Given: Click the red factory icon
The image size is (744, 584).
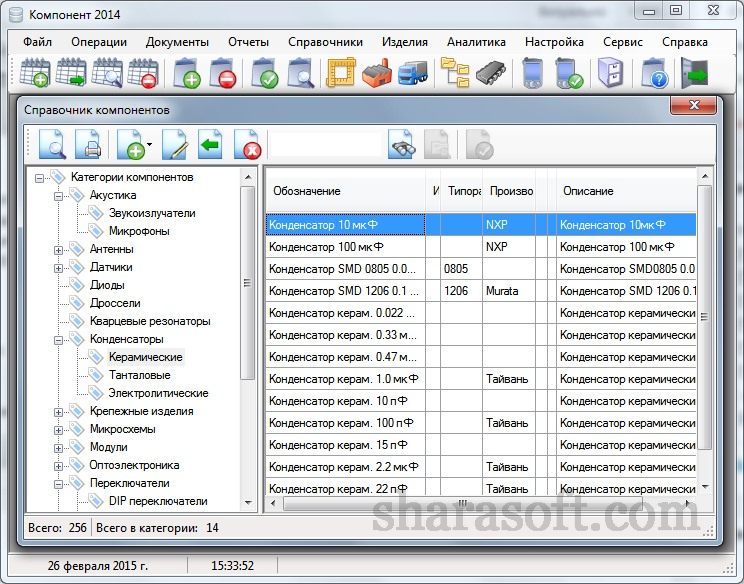Looking at the screenshot, I should tap(377, 73).
